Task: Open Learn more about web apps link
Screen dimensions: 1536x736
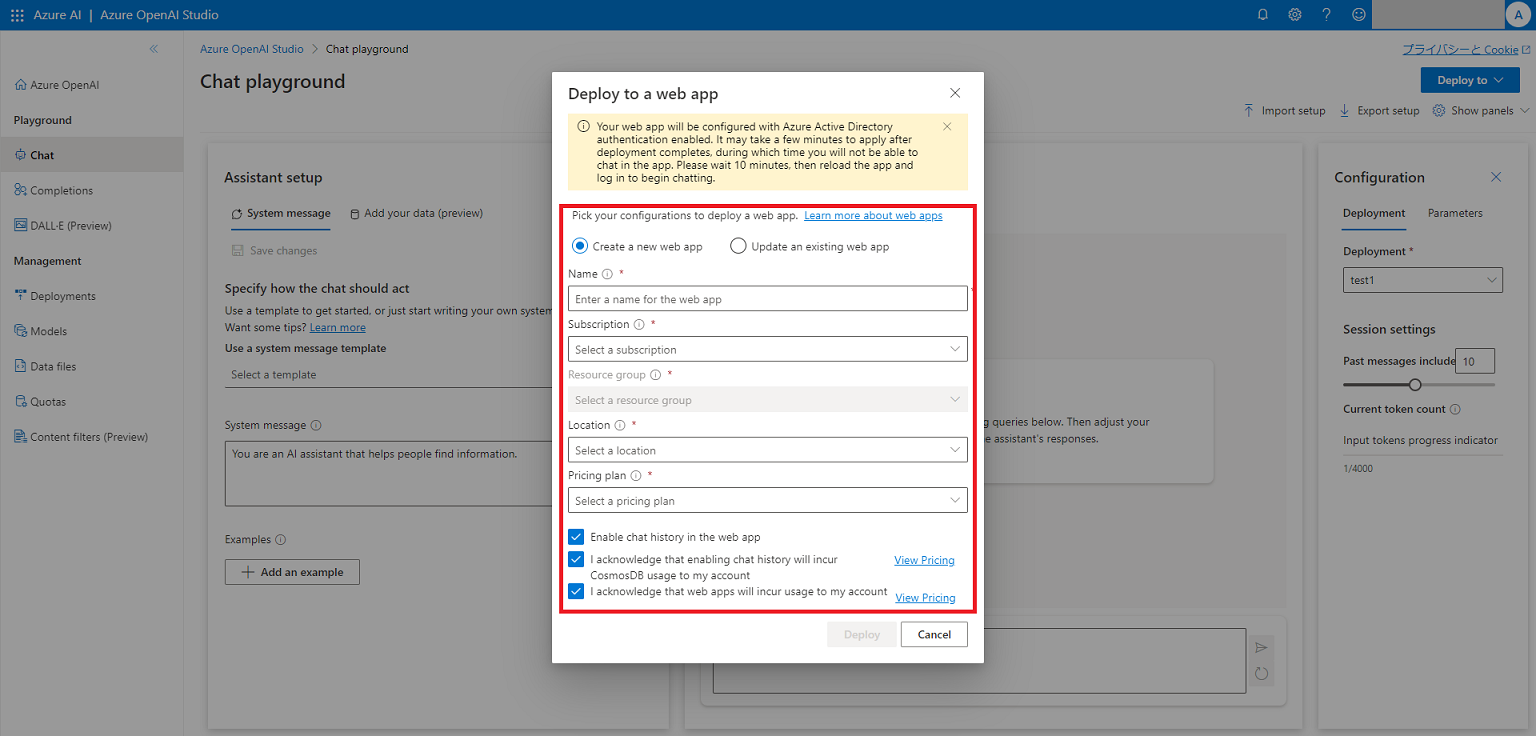Action: pyautogui.click(x=873, y=216)
